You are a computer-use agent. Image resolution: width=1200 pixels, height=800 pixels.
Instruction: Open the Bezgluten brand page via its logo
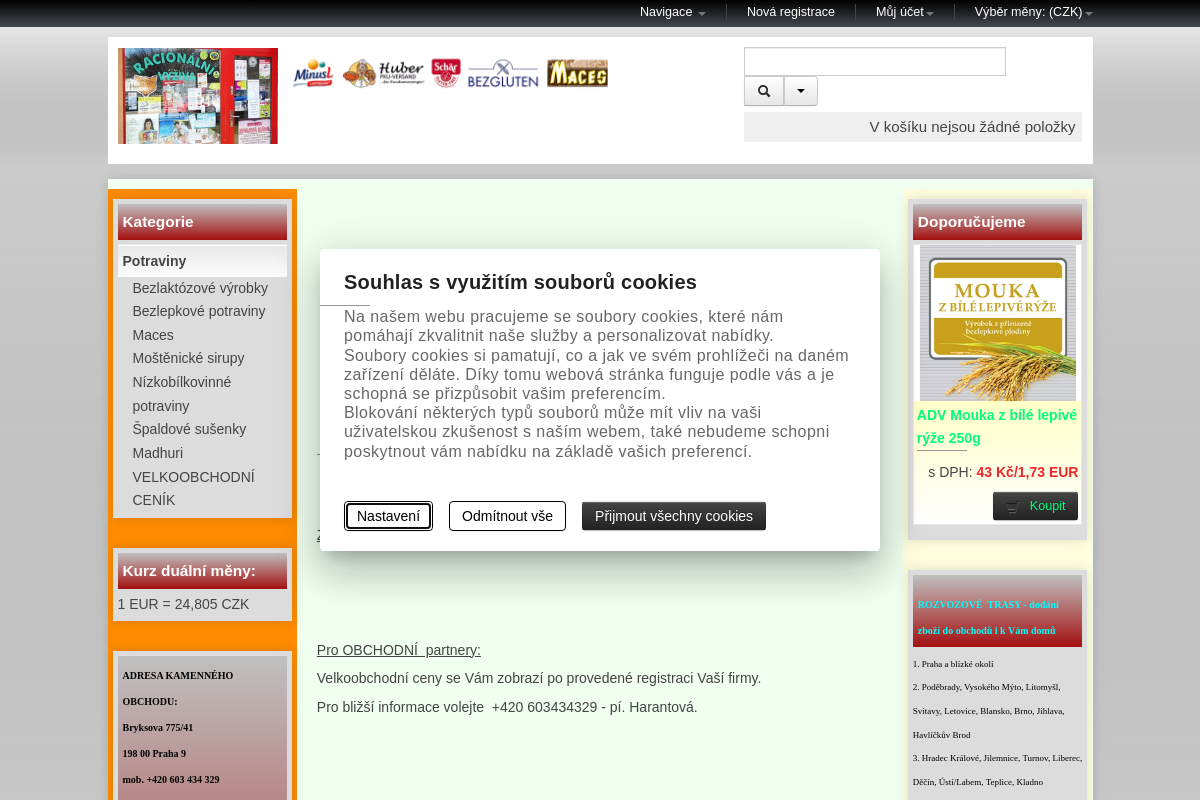click(x=502, y=73)
